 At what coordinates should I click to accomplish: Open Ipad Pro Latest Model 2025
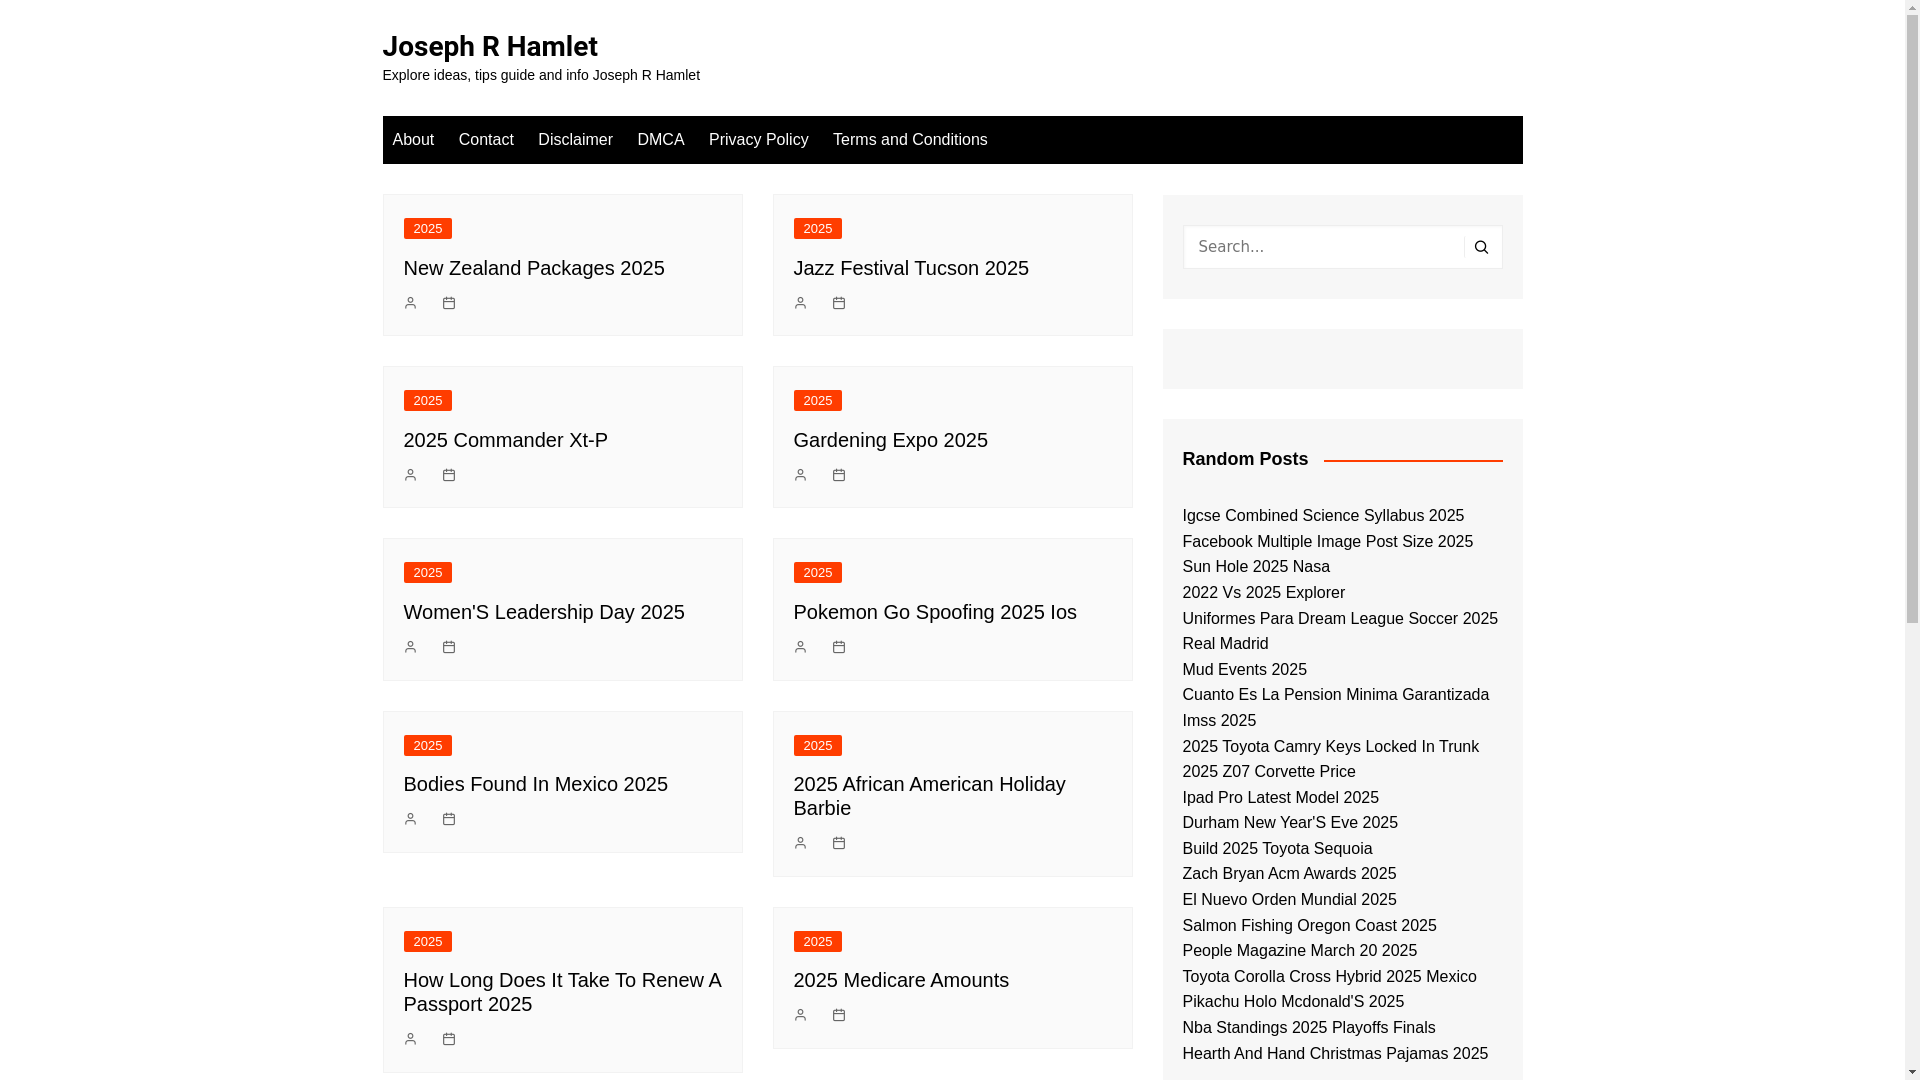[1280, 798]
